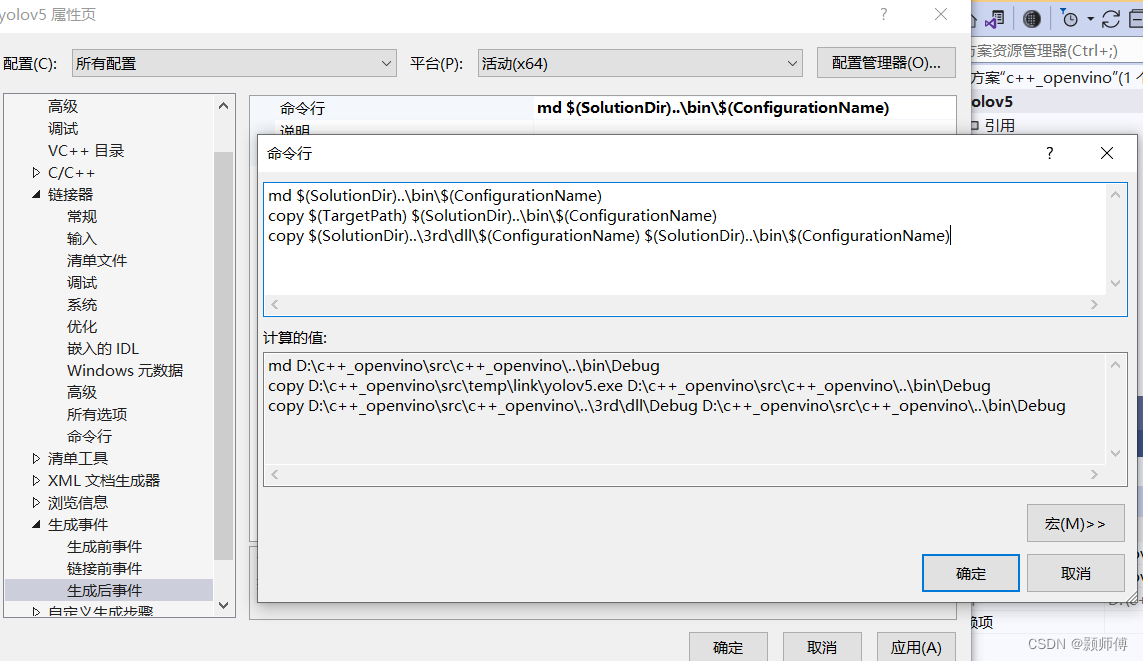This screenshot has width=1143, height=661.
Task: Select 生成前事件 in the tree
Action: click(x=104, y=547)
